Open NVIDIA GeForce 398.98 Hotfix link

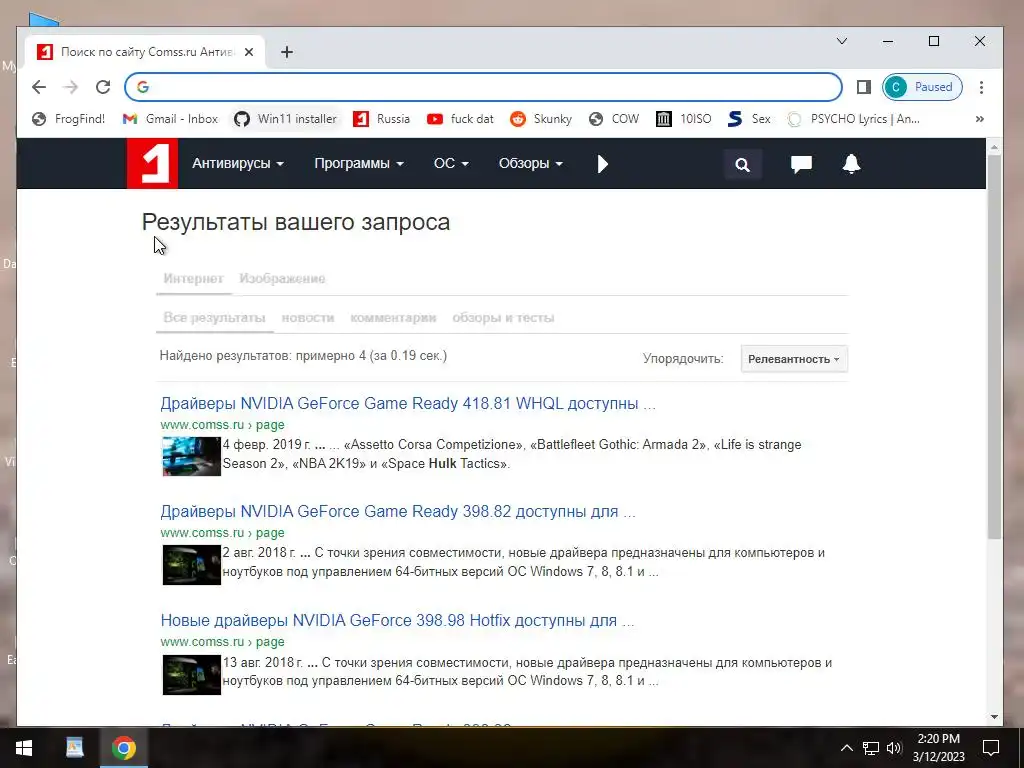397,620
